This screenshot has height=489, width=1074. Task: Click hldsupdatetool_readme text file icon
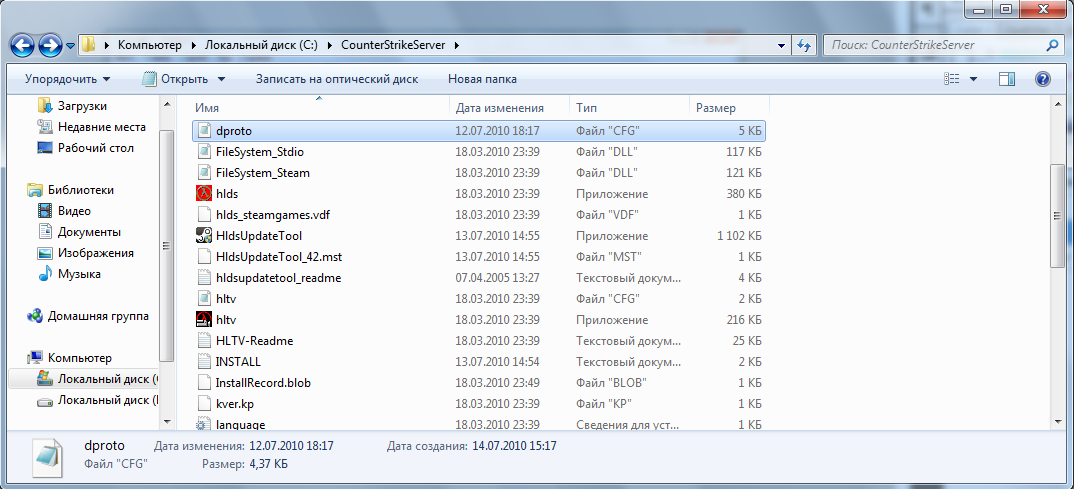coord(203,278)
